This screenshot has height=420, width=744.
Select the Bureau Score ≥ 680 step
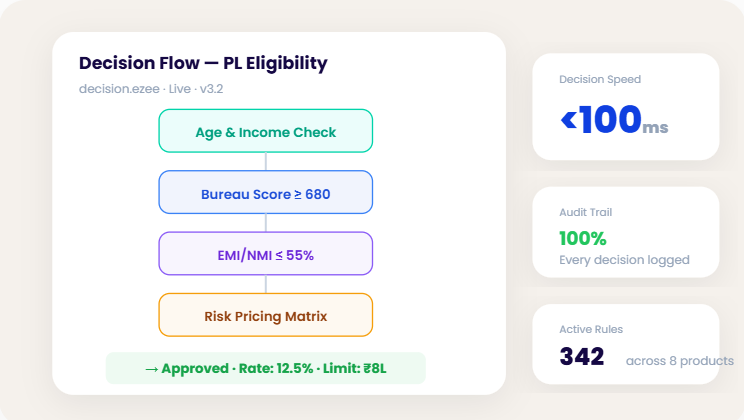pyautogui.click(x=266, y=193)
